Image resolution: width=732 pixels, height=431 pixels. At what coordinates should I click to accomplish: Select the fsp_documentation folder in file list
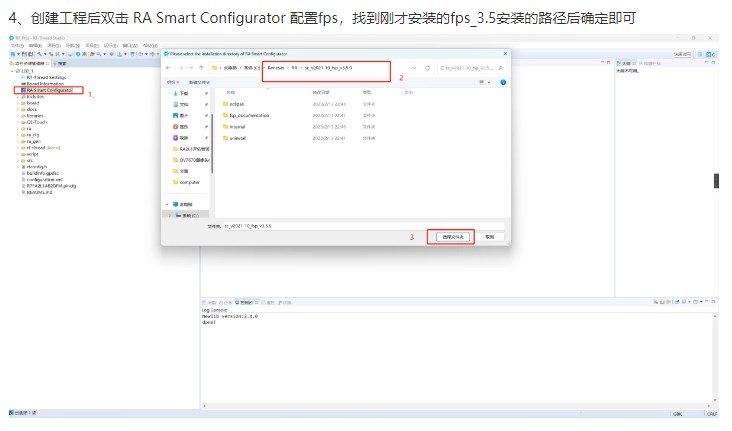coord(246,115)
